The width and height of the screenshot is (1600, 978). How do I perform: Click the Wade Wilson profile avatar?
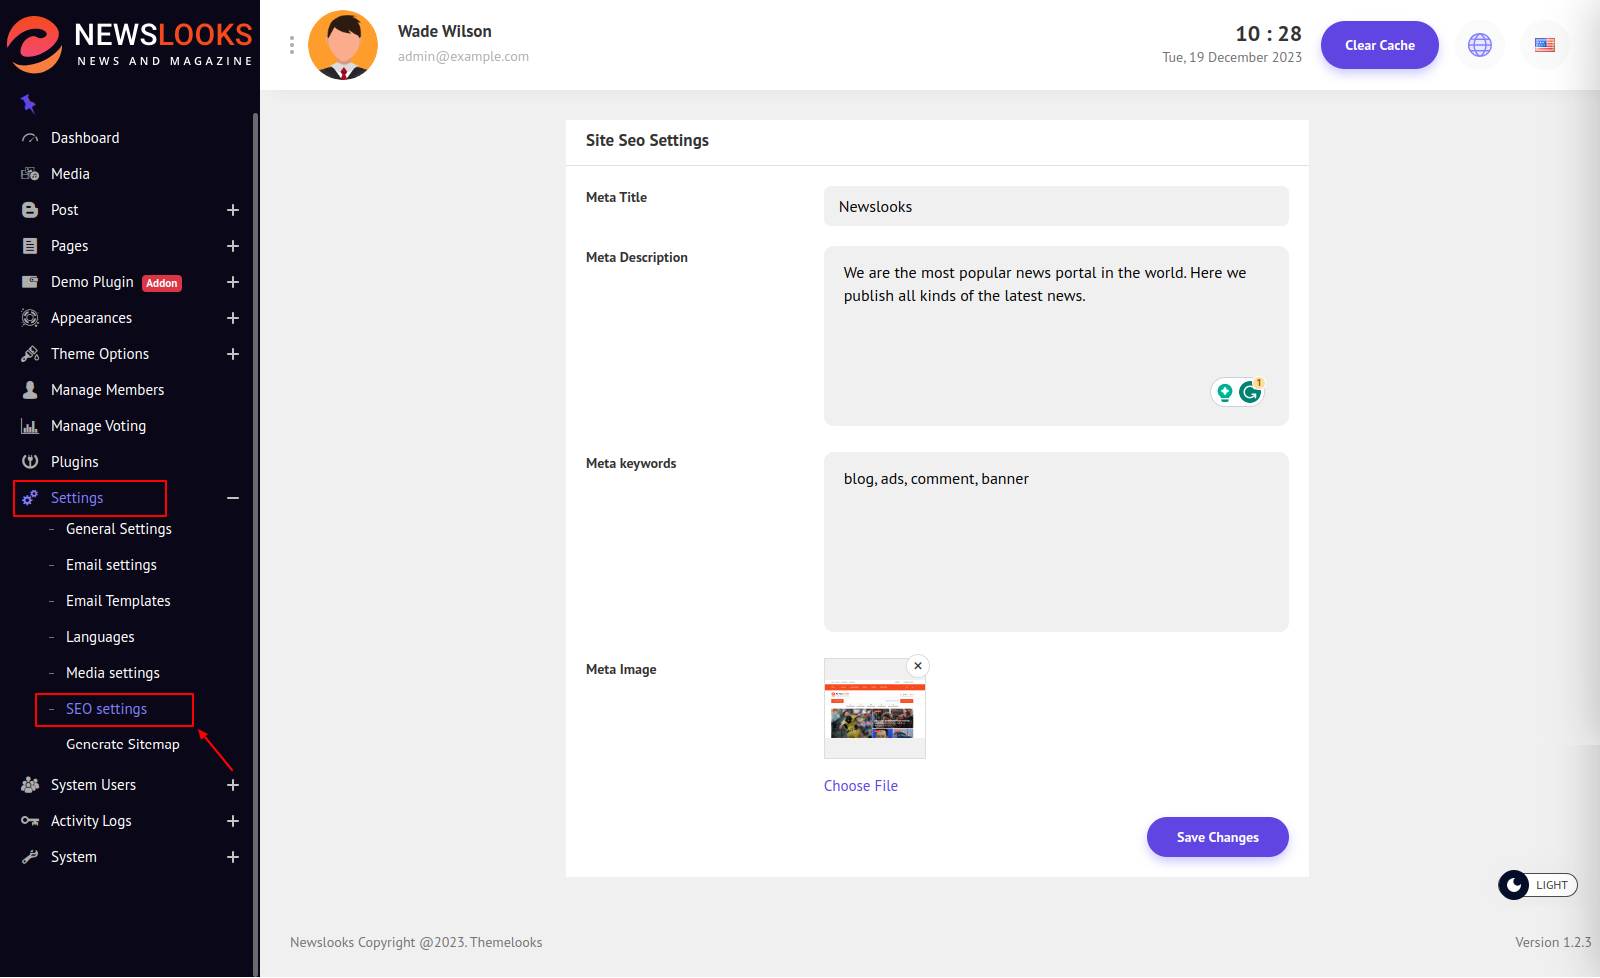coord(343,45)
